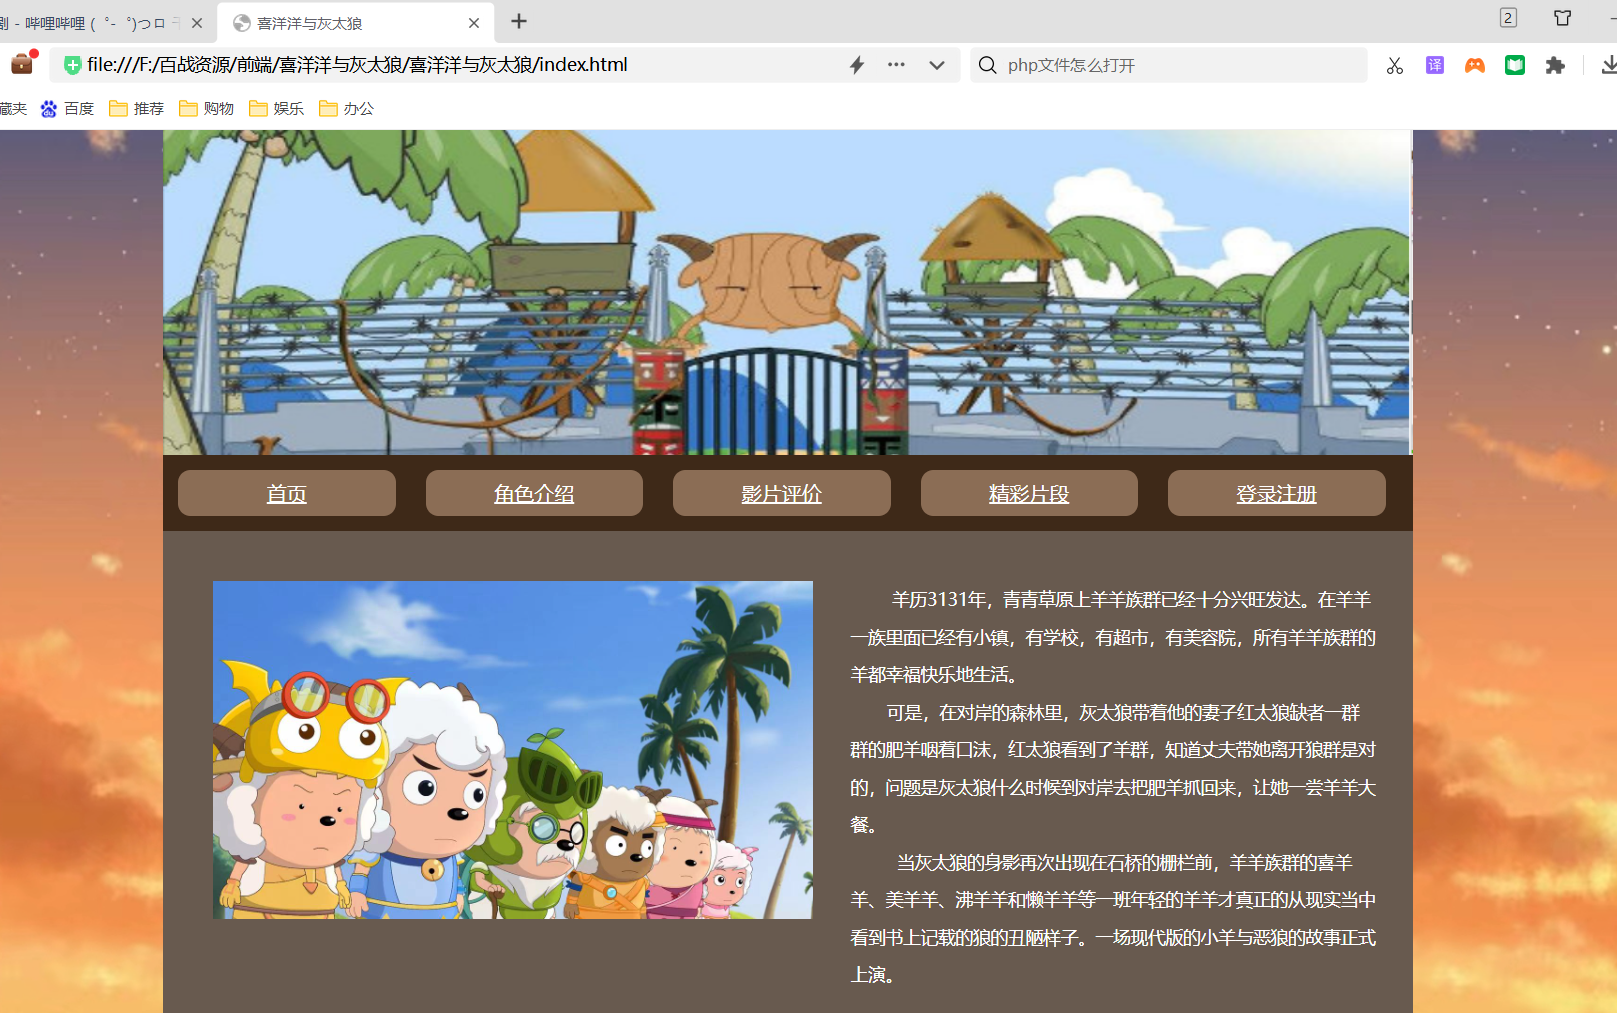Open the puzzle-piece extensions manager
Screen dimensions: 1617x1013
[1555, 65]
